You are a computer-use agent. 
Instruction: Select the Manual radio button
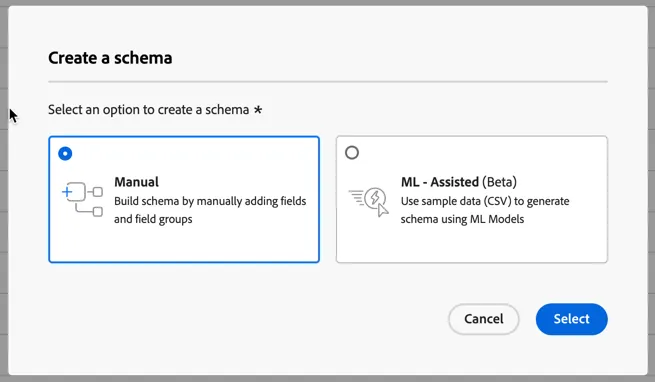pos(65,153)
